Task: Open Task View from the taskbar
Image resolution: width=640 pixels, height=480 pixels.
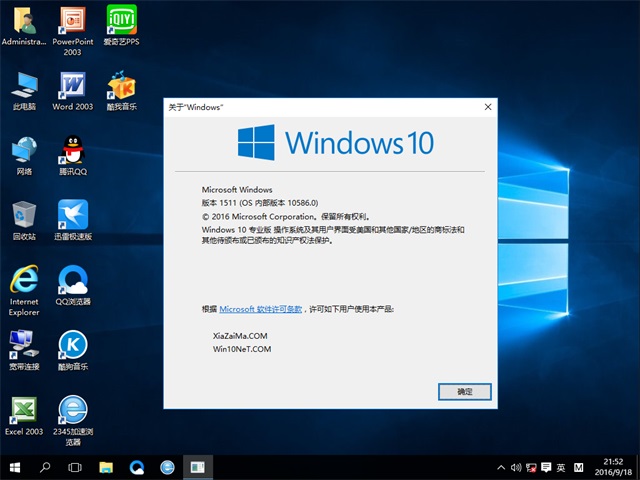Action: tap(75, 467)
